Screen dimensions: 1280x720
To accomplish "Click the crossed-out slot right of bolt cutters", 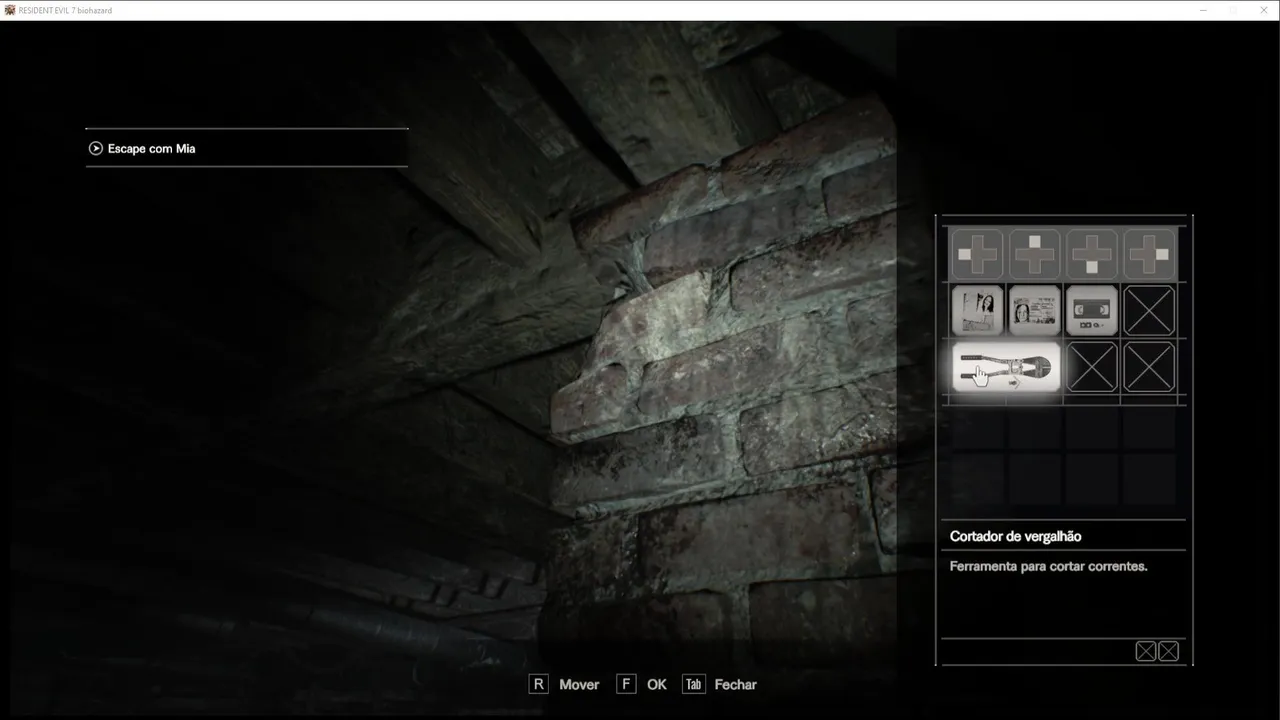I will tap(1091, 367).
